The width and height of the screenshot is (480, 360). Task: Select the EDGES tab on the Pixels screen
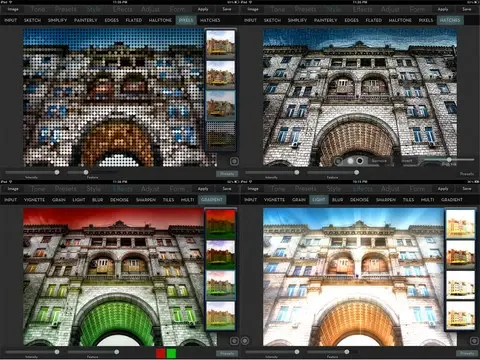[112, 20]
